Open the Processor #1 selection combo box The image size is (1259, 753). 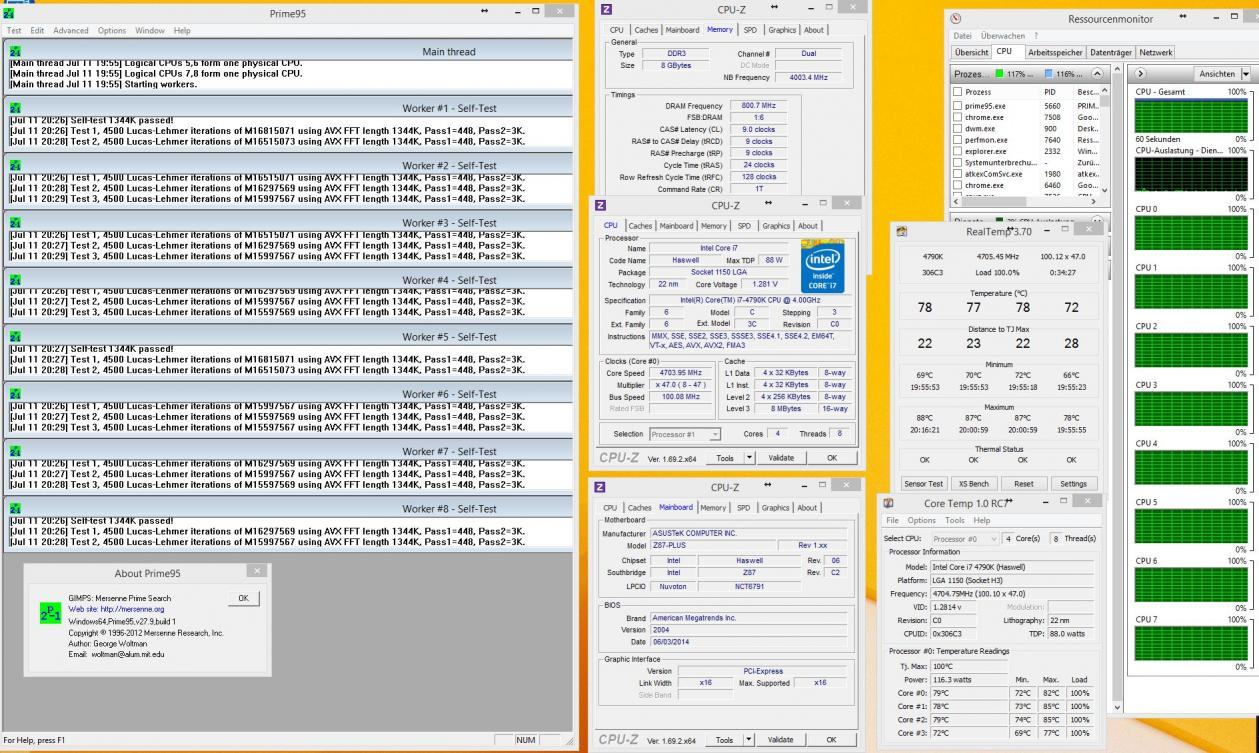(x=685, y=434)
